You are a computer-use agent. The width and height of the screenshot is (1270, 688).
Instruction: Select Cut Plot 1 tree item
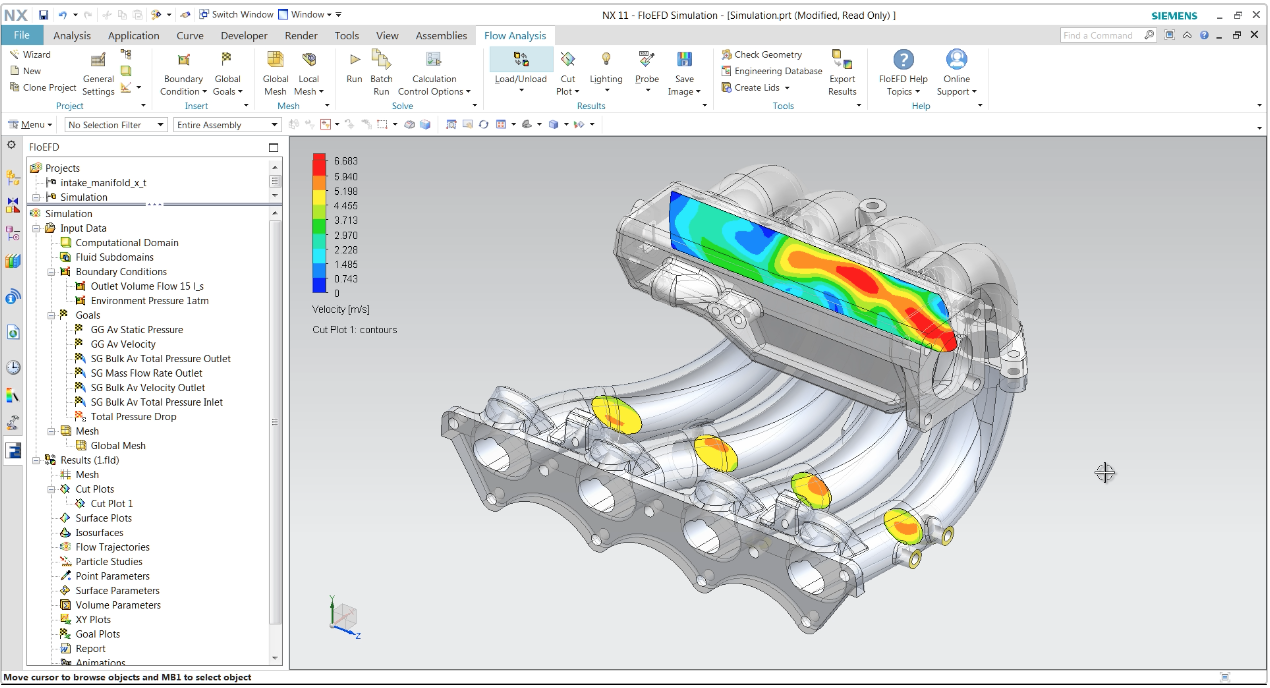pos(111,504)
